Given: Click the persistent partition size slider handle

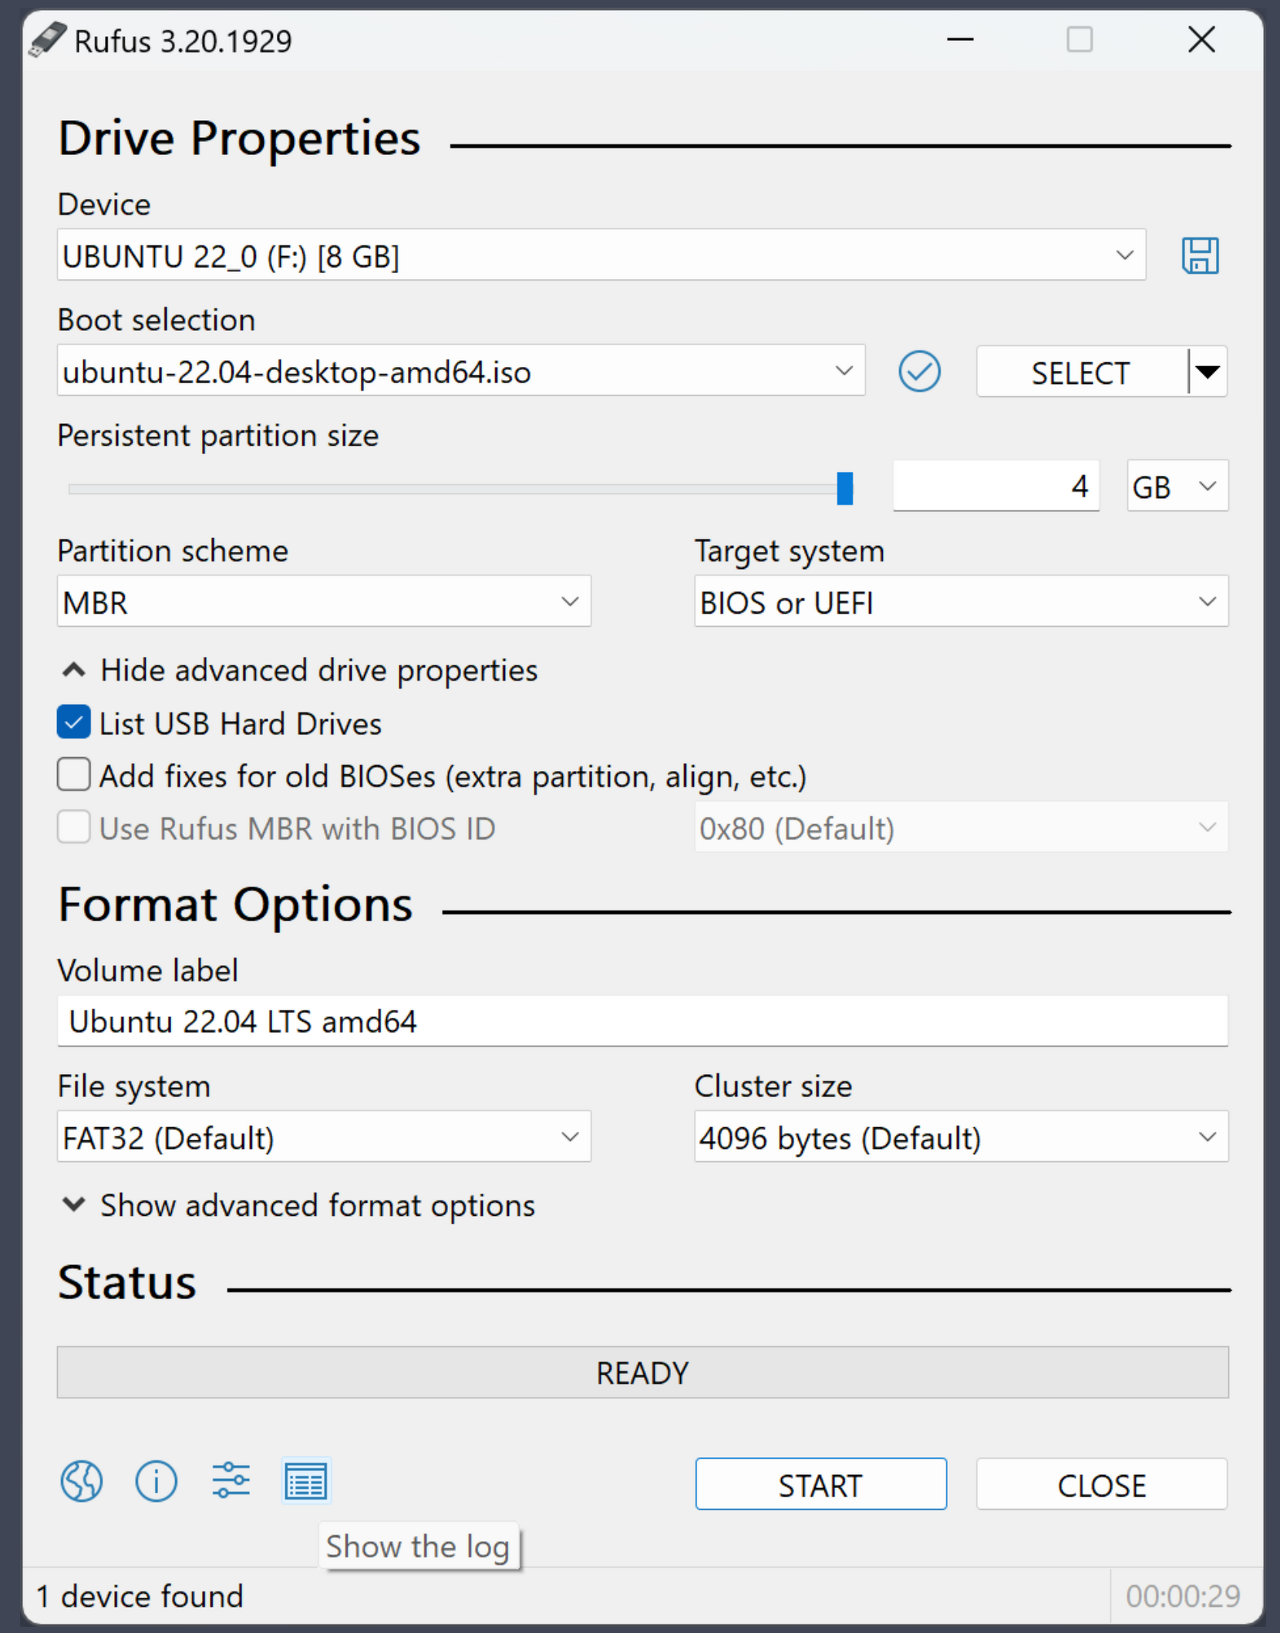Looking at the screenshot, I should [845, 488].
